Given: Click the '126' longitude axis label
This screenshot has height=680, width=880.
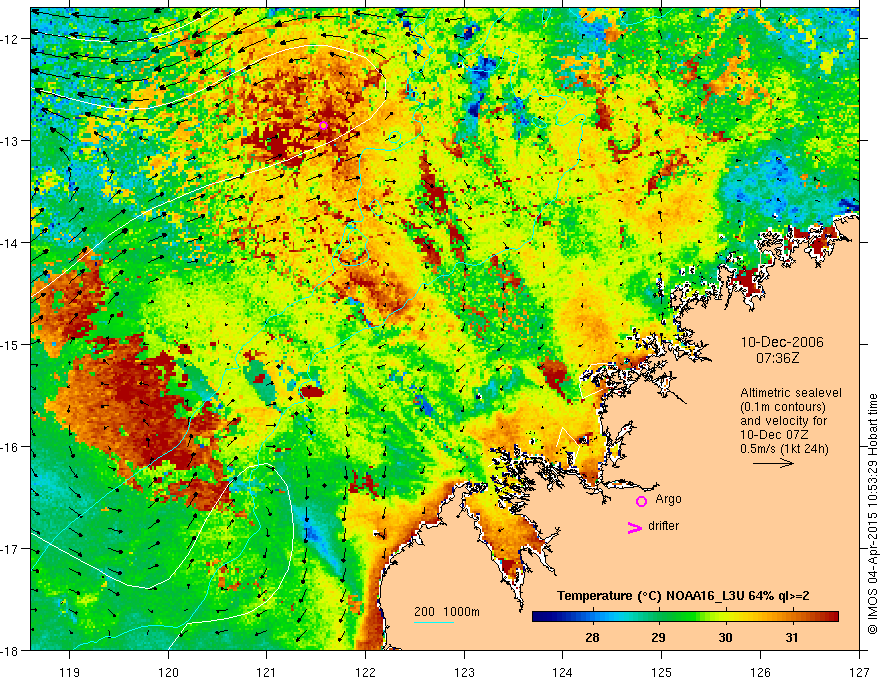Looking at the screenshot, I should 760,672.
